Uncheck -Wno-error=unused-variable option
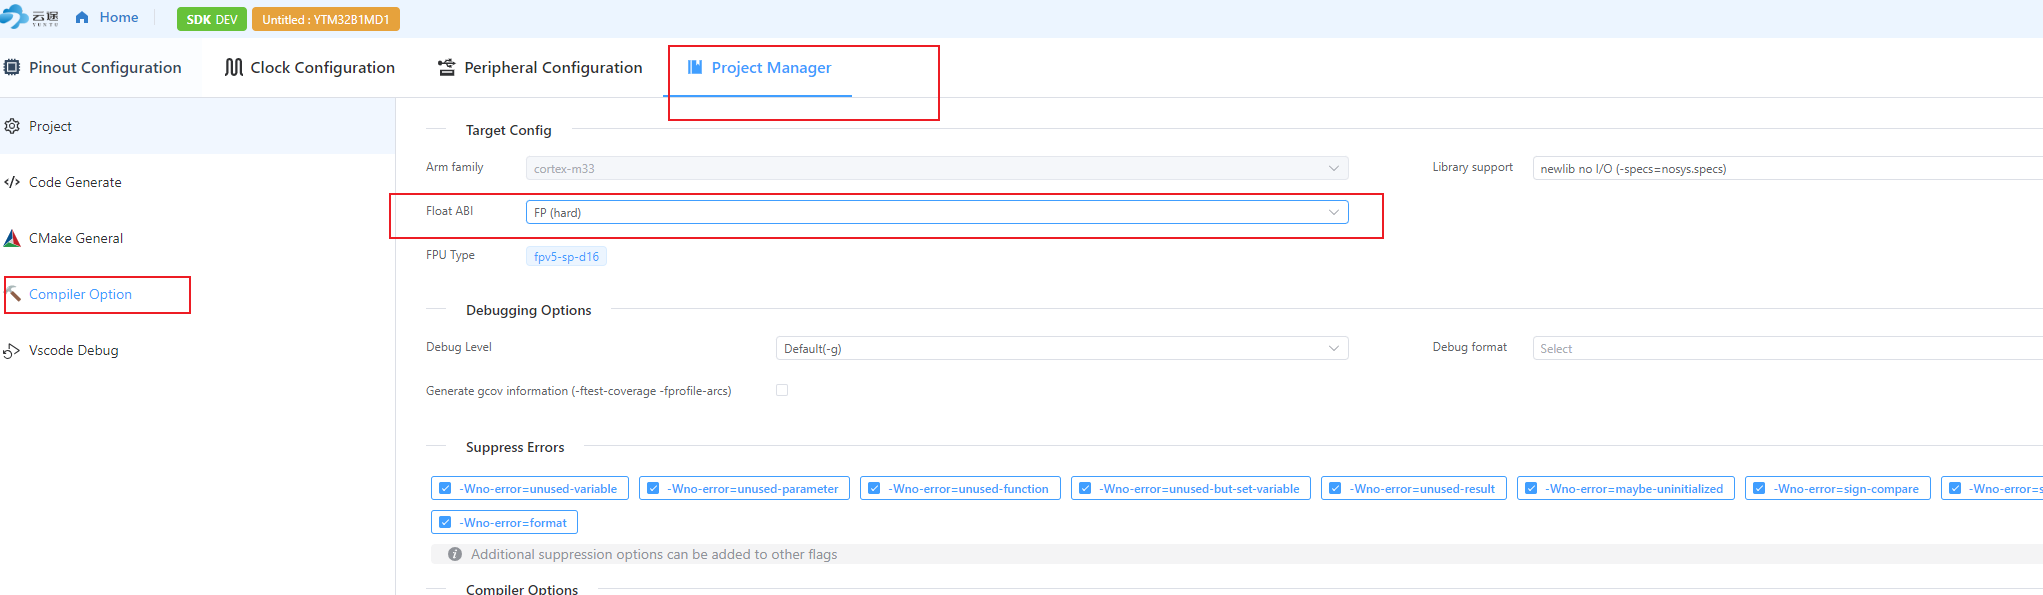The image size is (2043, 595). [446, 489]
